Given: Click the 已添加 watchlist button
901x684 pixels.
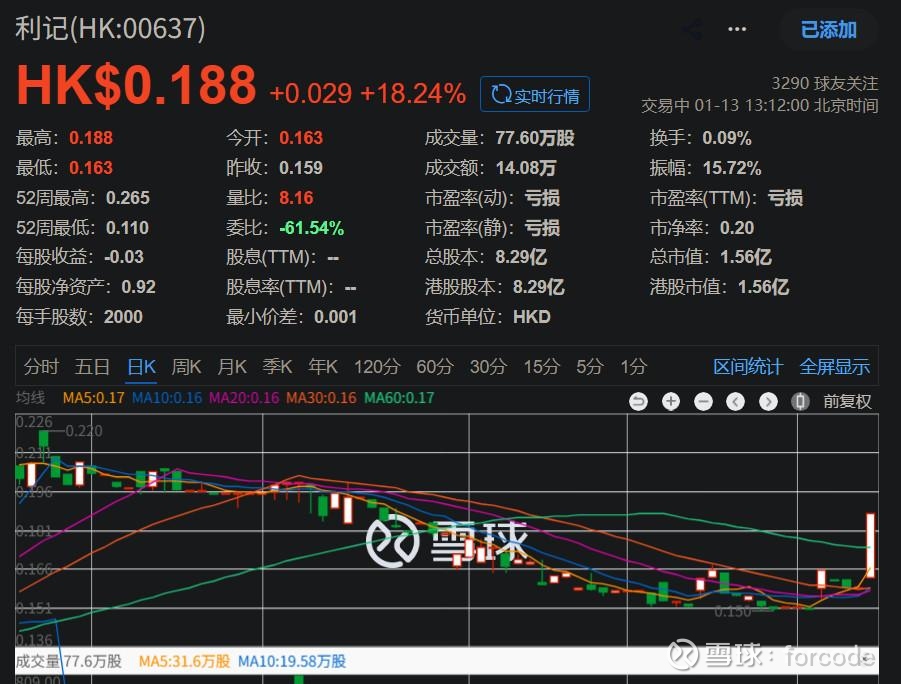Looking at the screenshot, I should pyautogui.click(x=829, y=29).
